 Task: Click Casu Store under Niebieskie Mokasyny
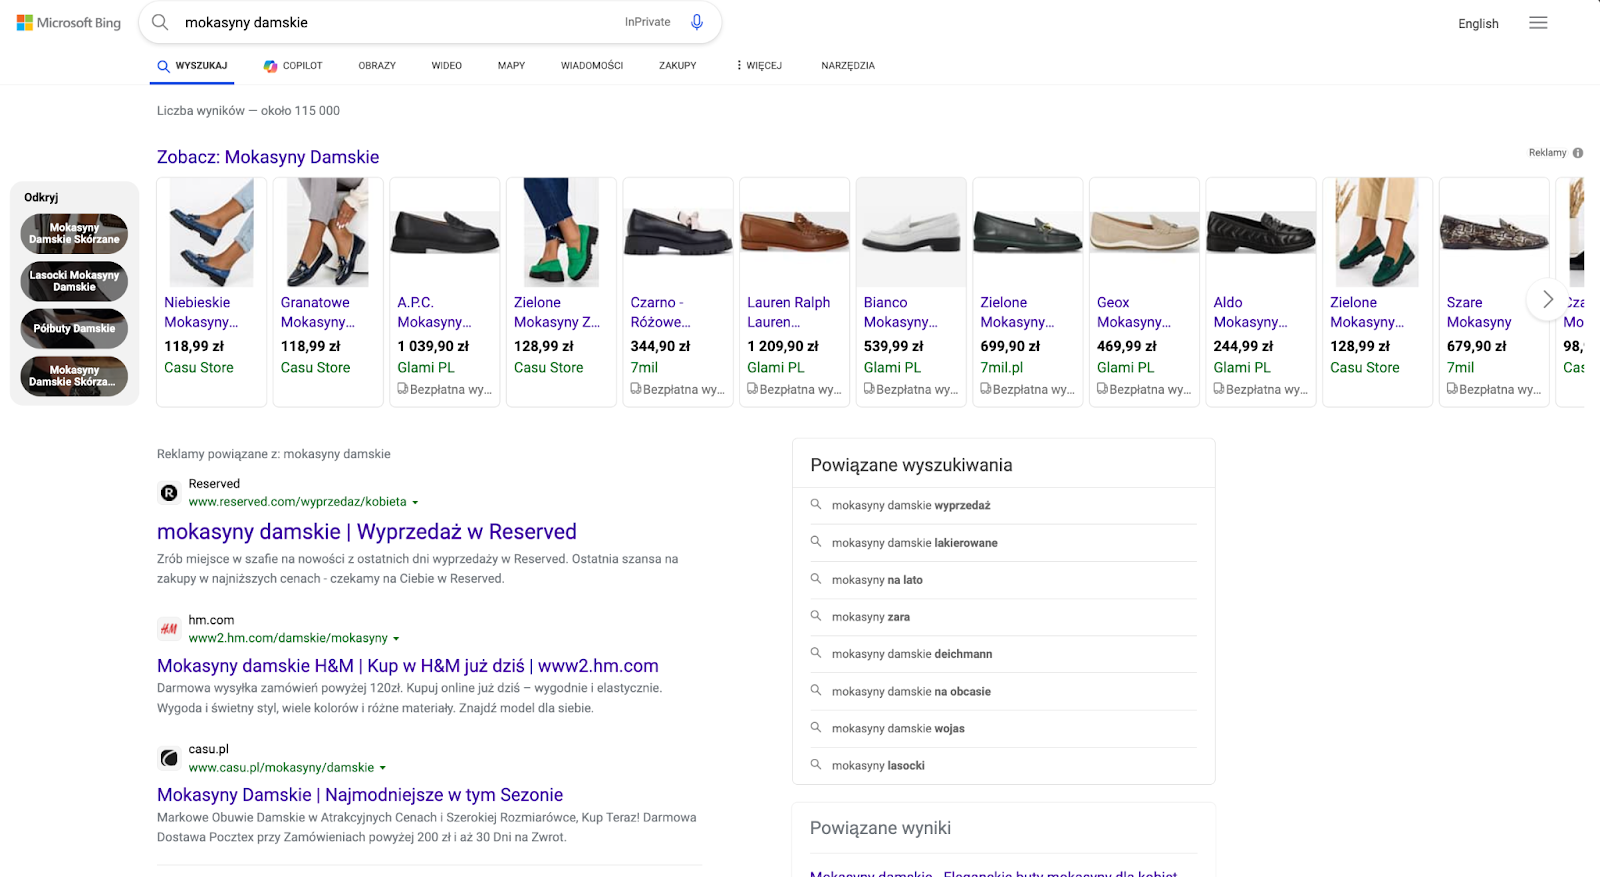199,368
